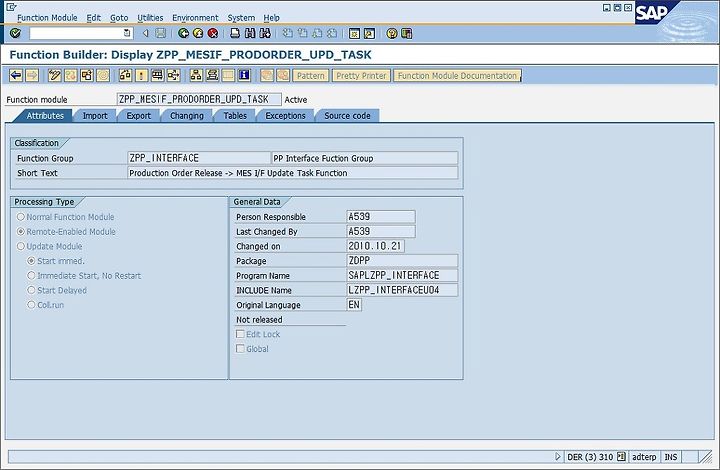
Task: Open the Edit menu
Action: click(x=94, y=18)
